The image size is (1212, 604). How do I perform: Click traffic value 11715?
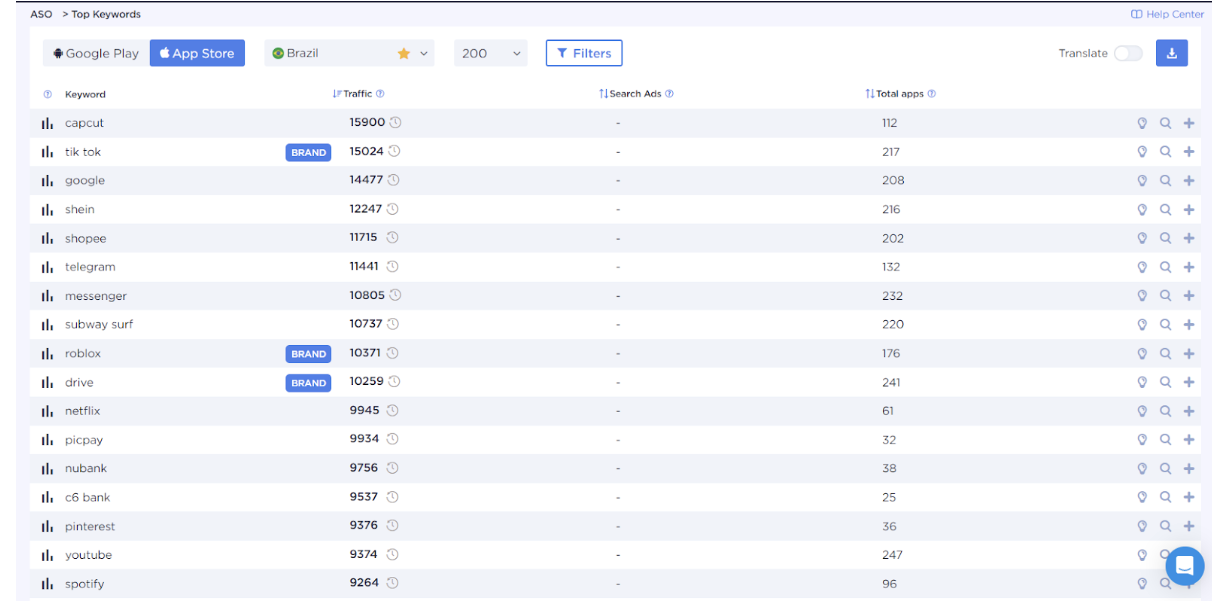[363, 238]
